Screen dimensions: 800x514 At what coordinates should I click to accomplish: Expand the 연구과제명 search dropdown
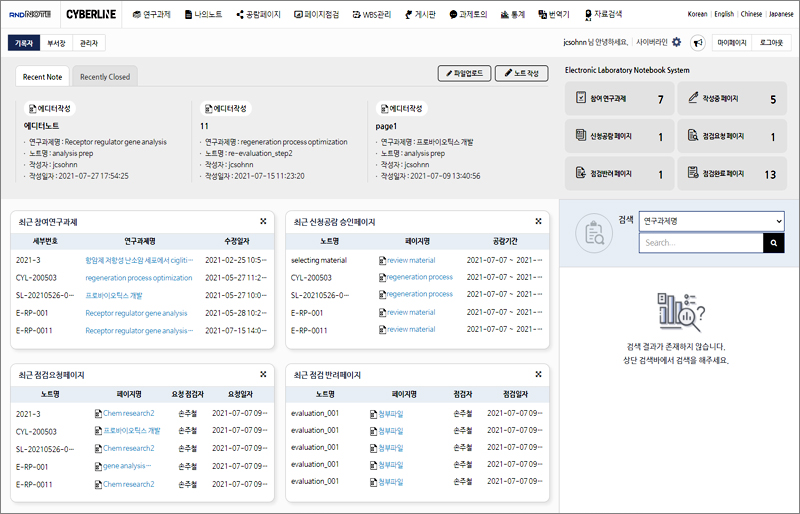pos(711,221)
